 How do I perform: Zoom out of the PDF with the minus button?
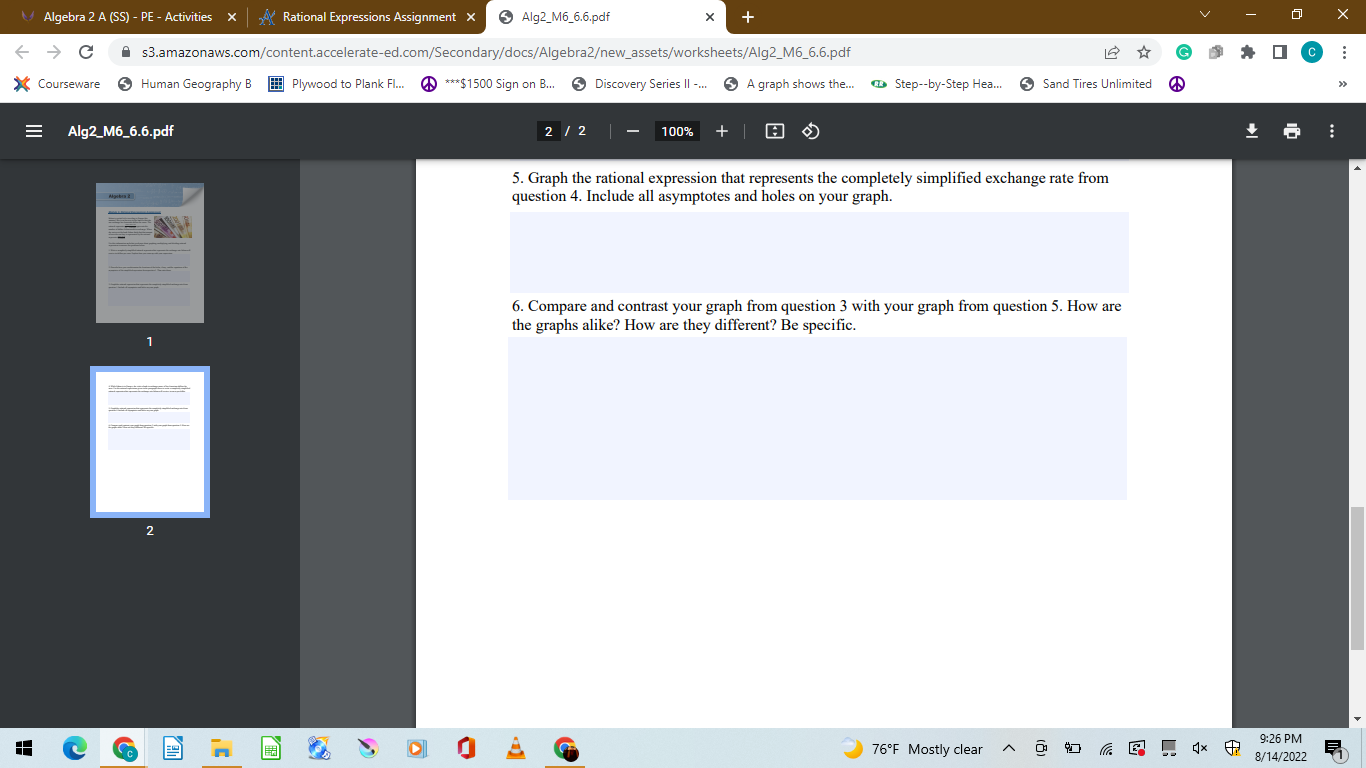point(632,131)
